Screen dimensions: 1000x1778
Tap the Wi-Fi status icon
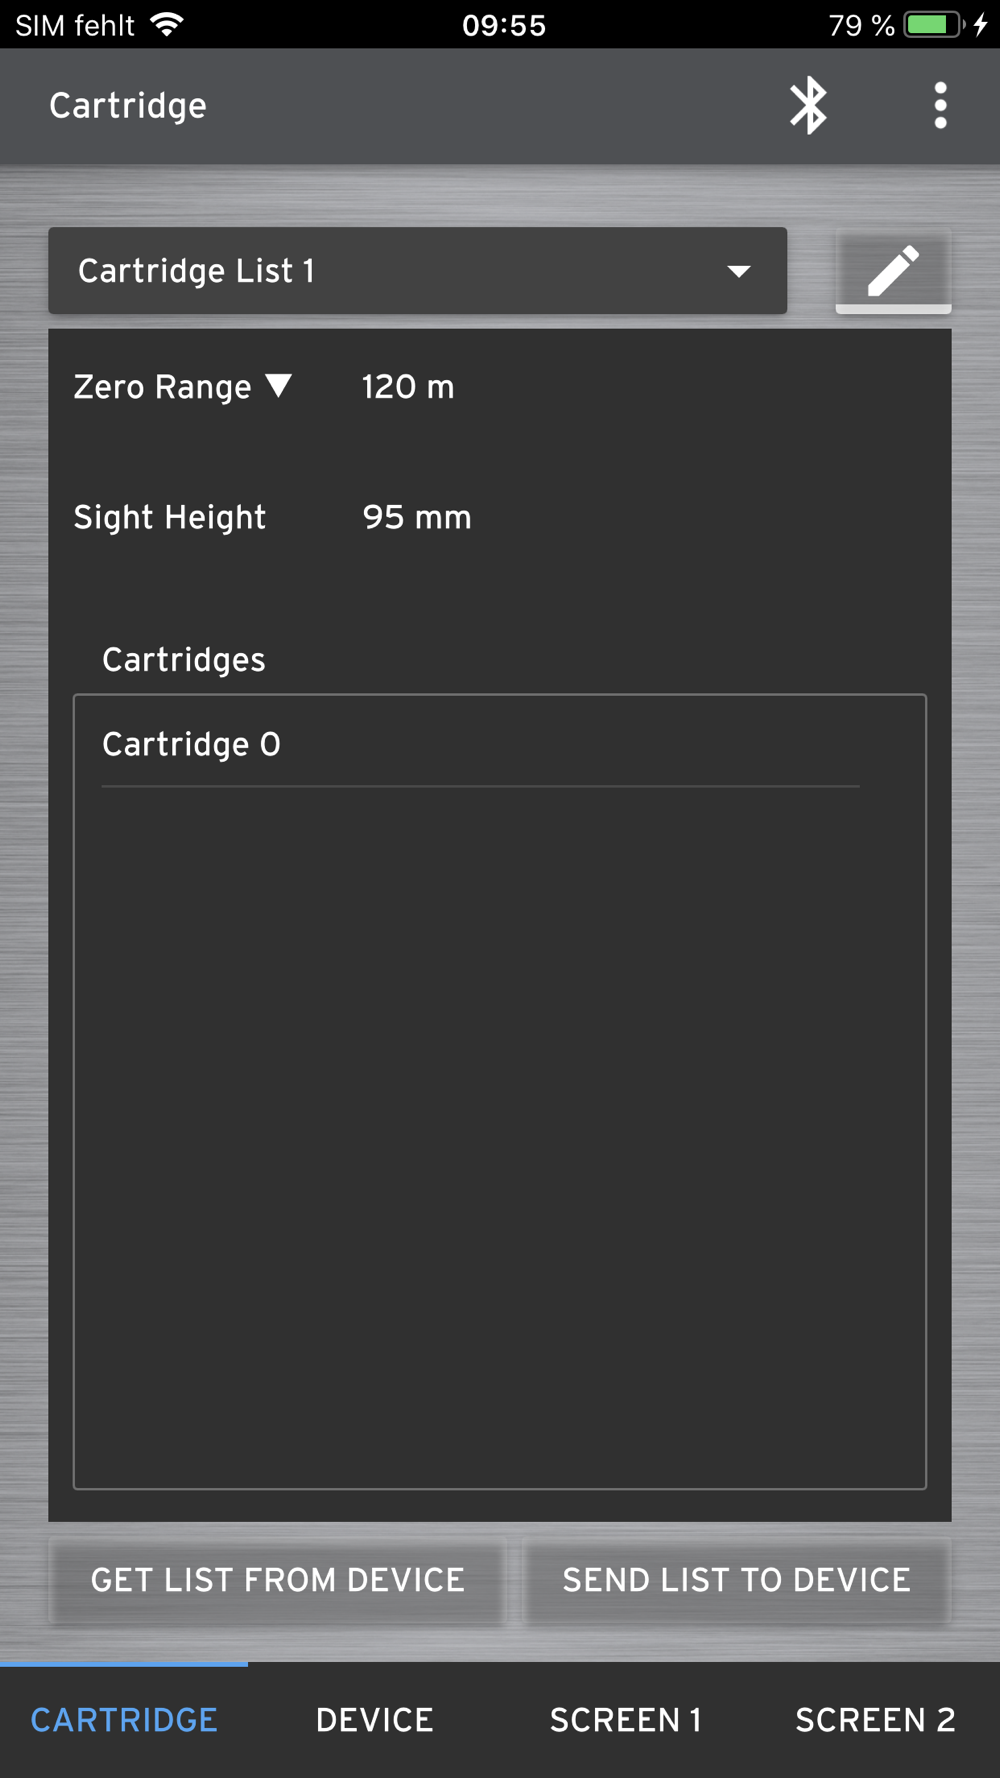[x=167, y=24]
